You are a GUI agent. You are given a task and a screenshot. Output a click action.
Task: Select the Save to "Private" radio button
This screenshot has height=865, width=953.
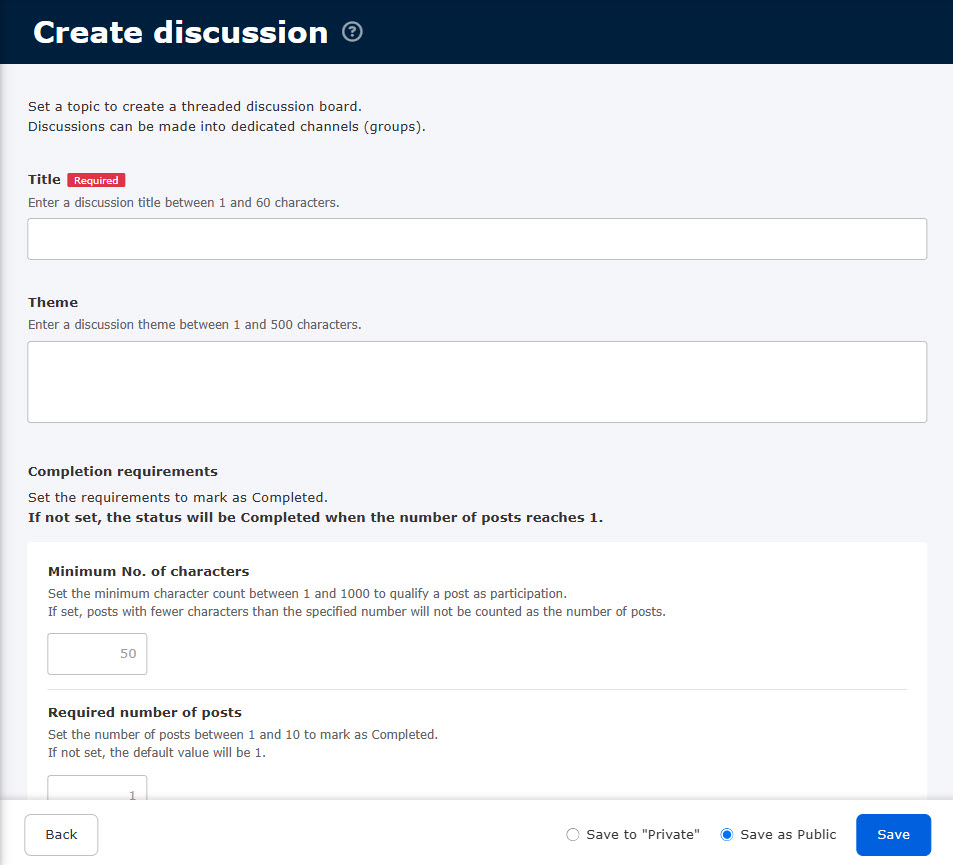[x=572, y=835]
